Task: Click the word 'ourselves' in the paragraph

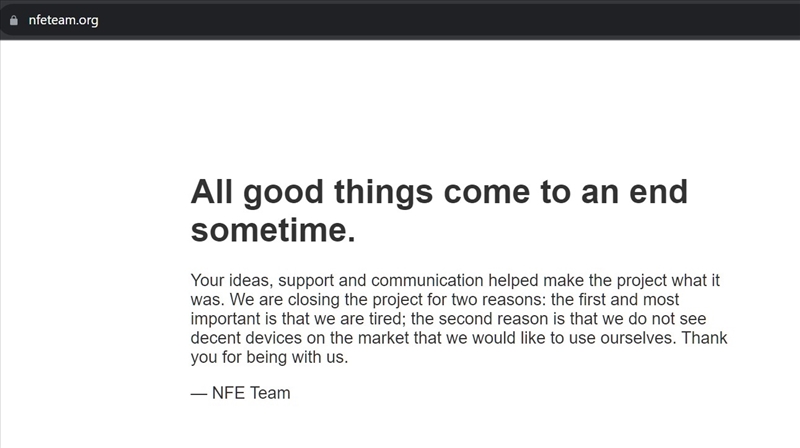Action: 614,339
